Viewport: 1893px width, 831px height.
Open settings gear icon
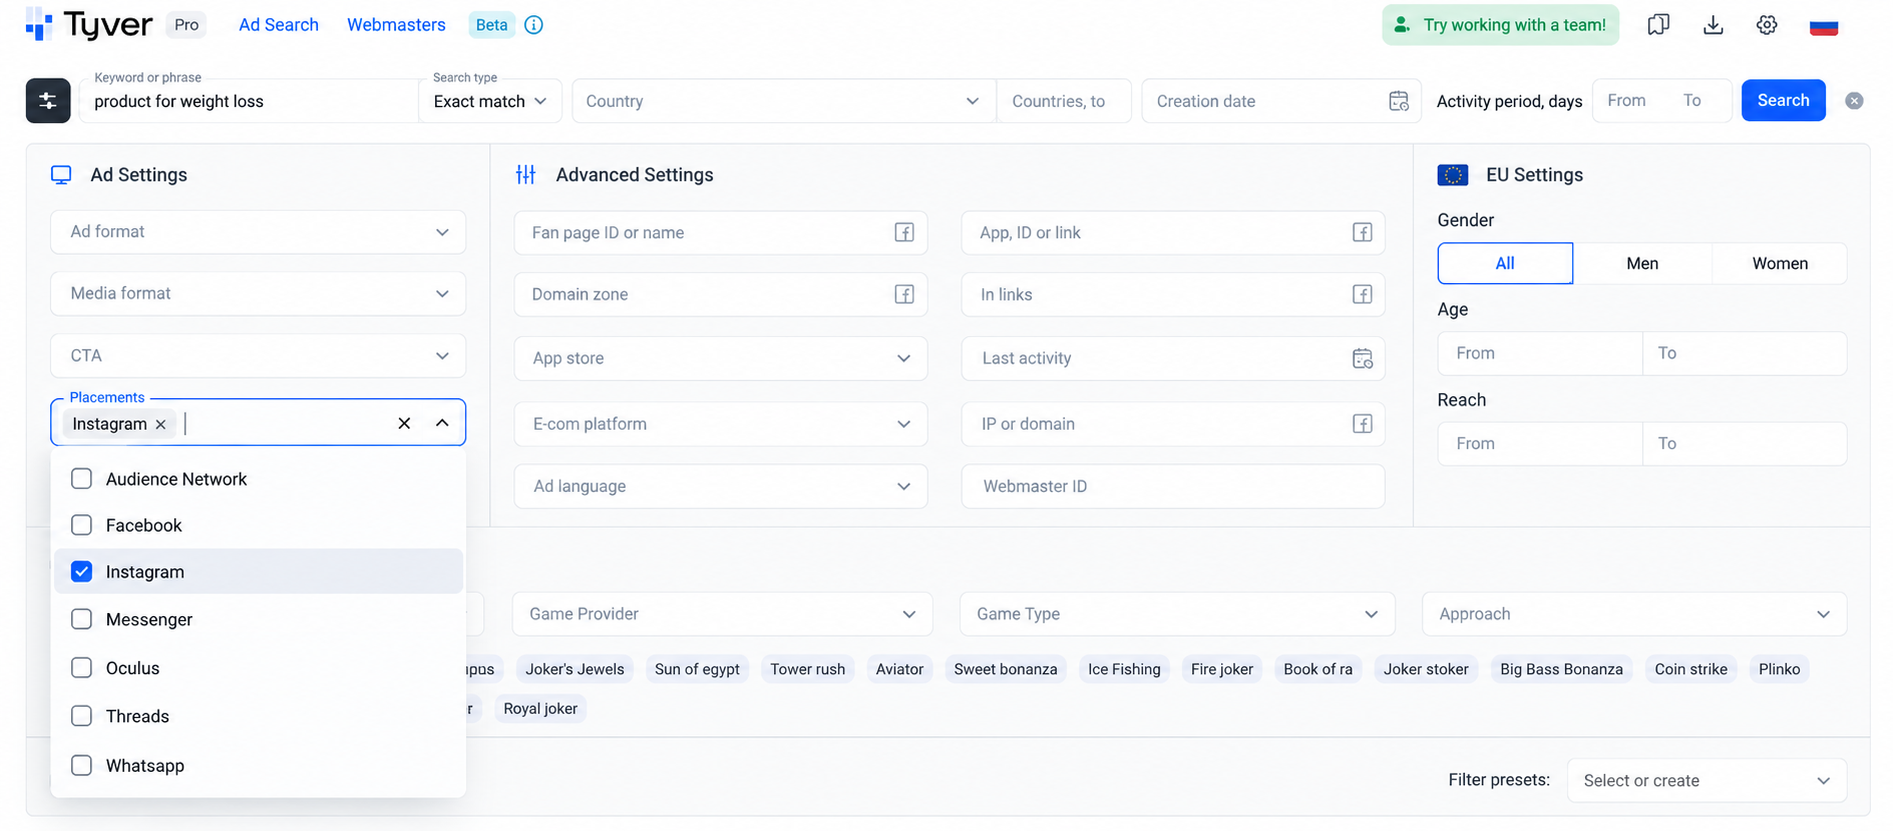tap(1767, 25)
